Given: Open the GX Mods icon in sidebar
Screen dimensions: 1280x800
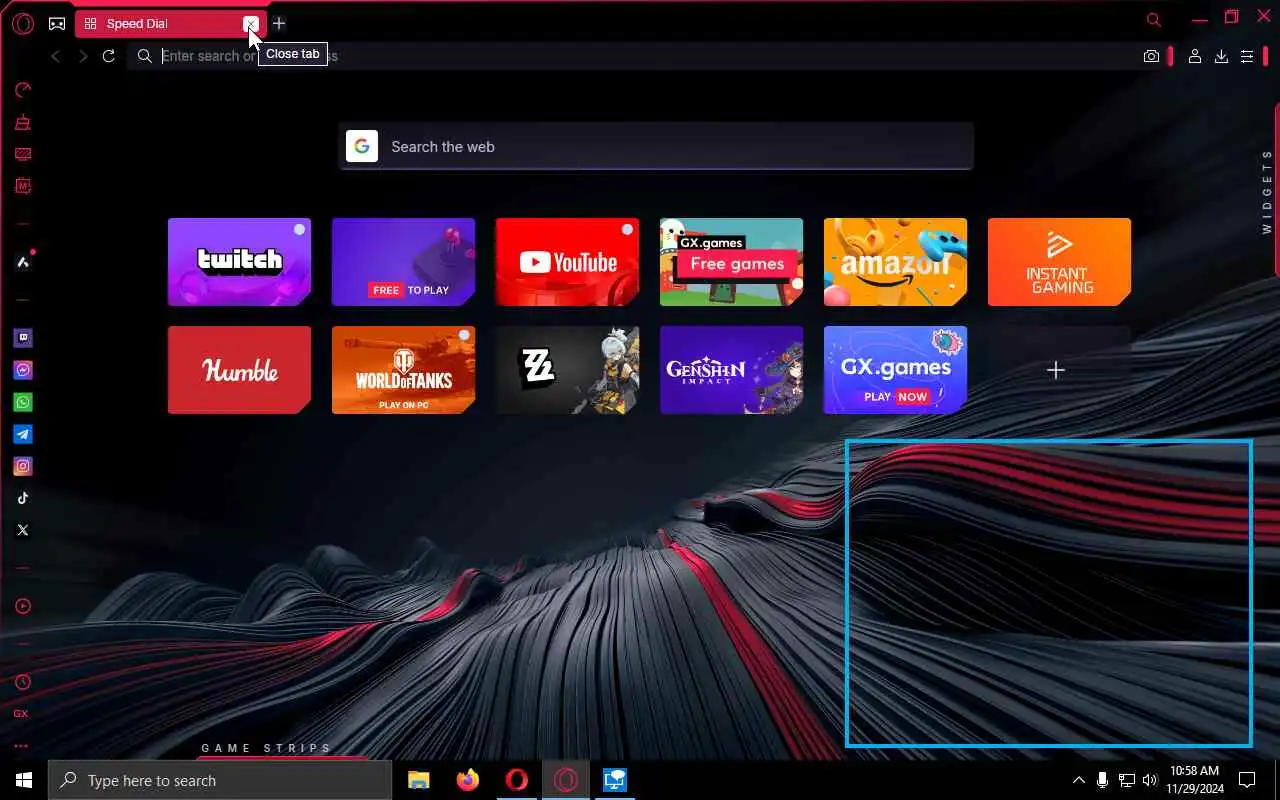Looking at the screenshot, I should pos(23,186).
